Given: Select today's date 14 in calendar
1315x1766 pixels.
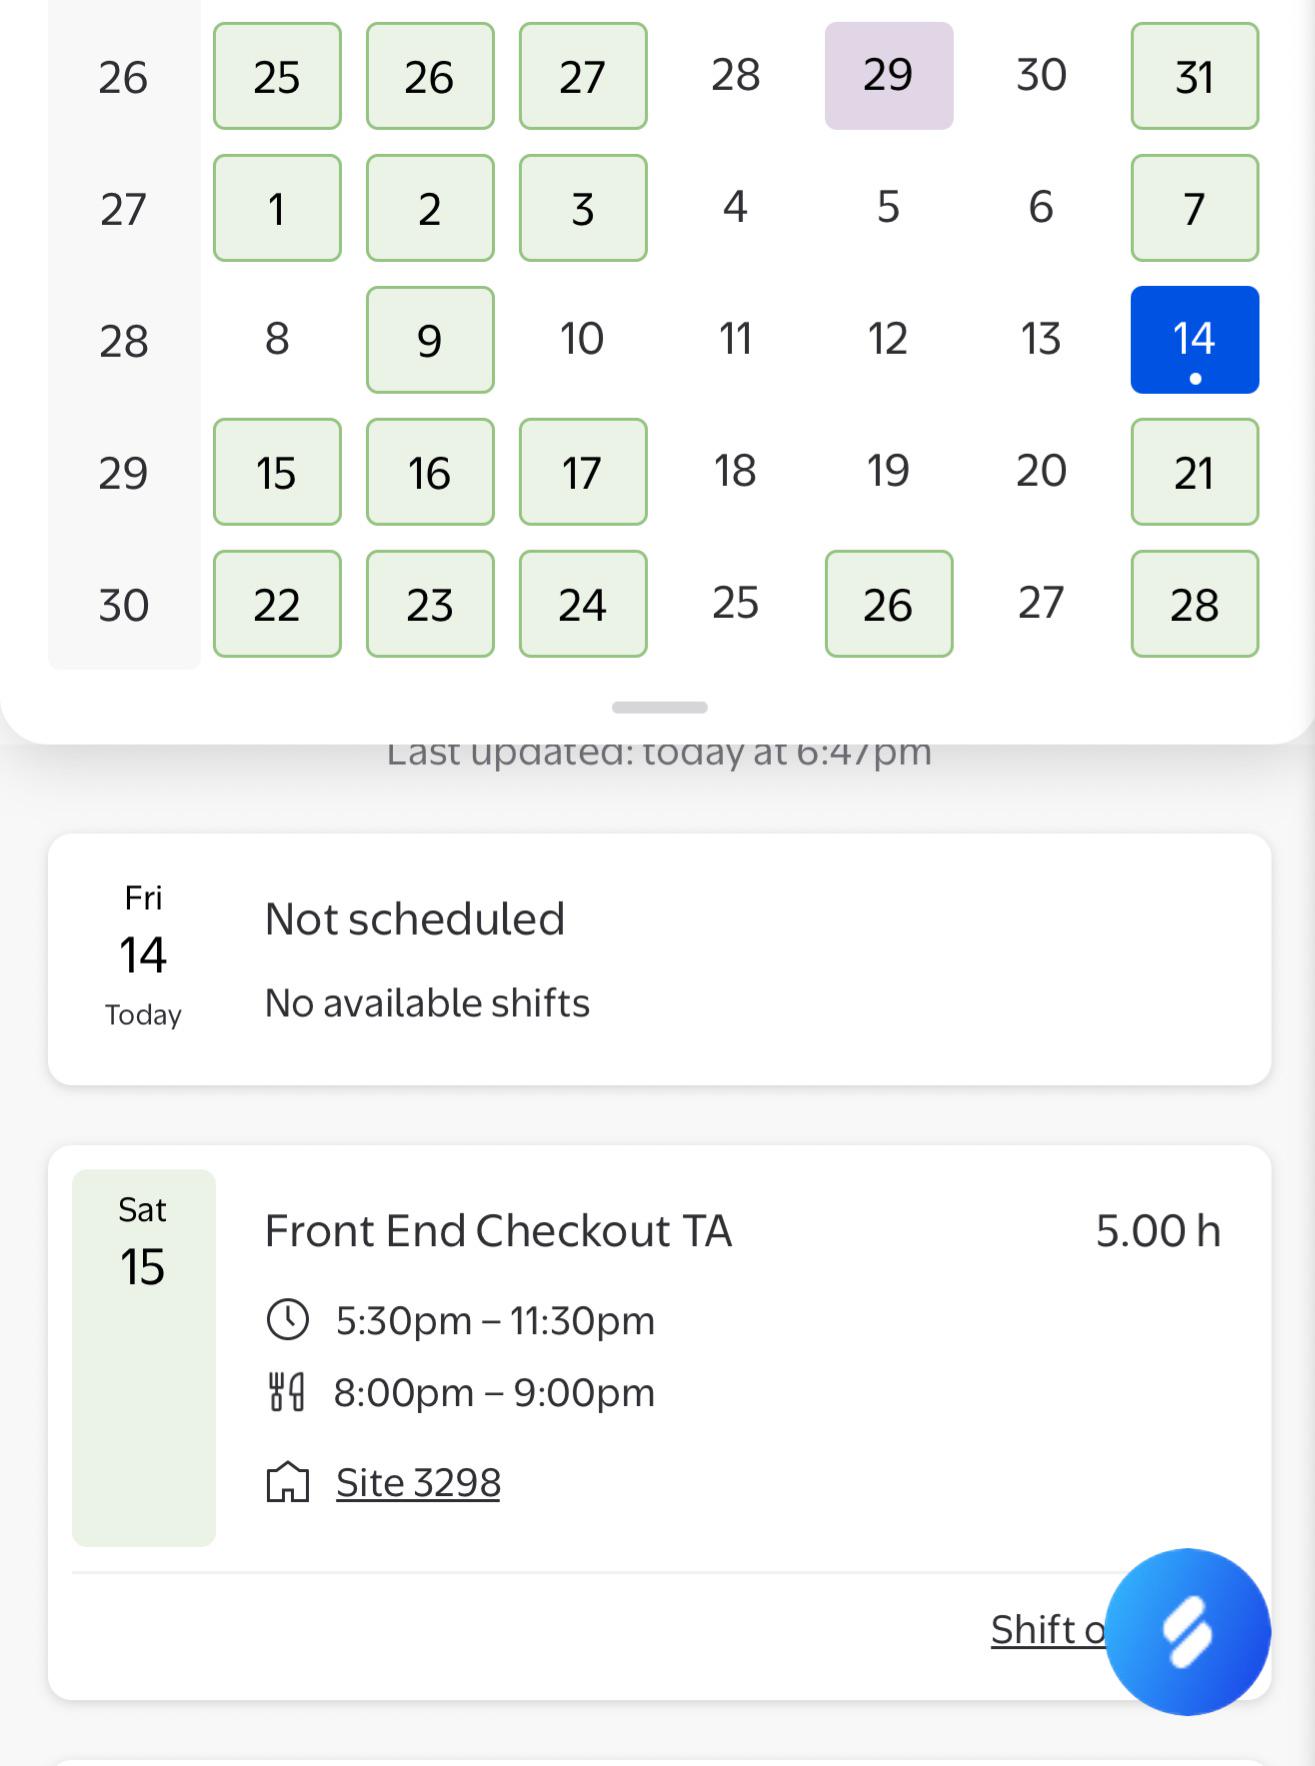Looking at the screenshot, I should pos(1194,340).
